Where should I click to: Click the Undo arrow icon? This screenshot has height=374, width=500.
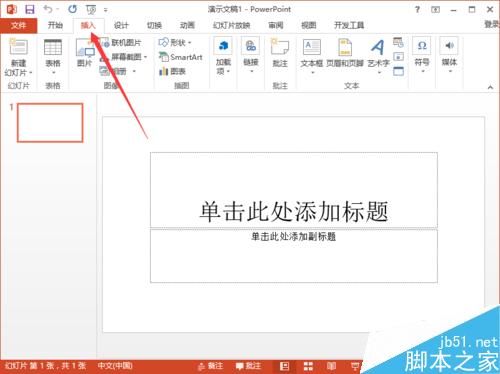coord(48,9)
